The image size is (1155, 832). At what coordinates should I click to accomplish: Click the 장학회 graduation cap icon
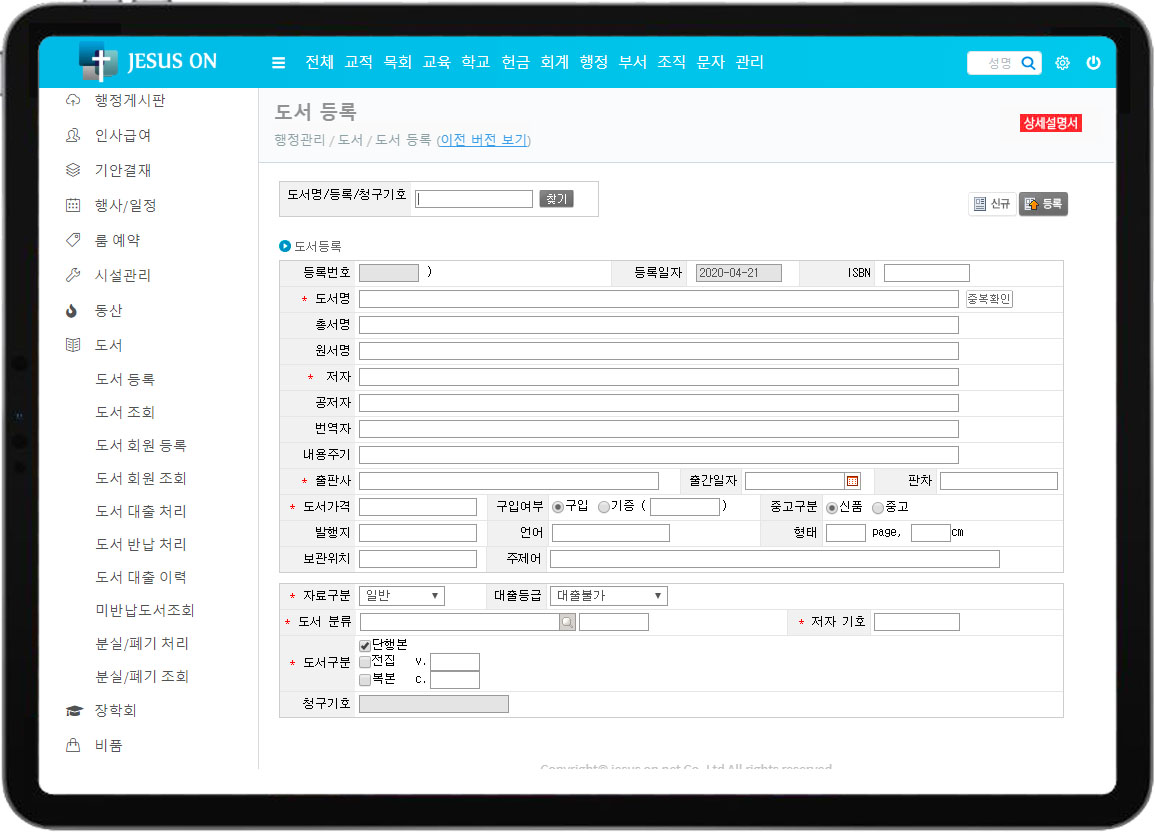(x=73, y=711)
